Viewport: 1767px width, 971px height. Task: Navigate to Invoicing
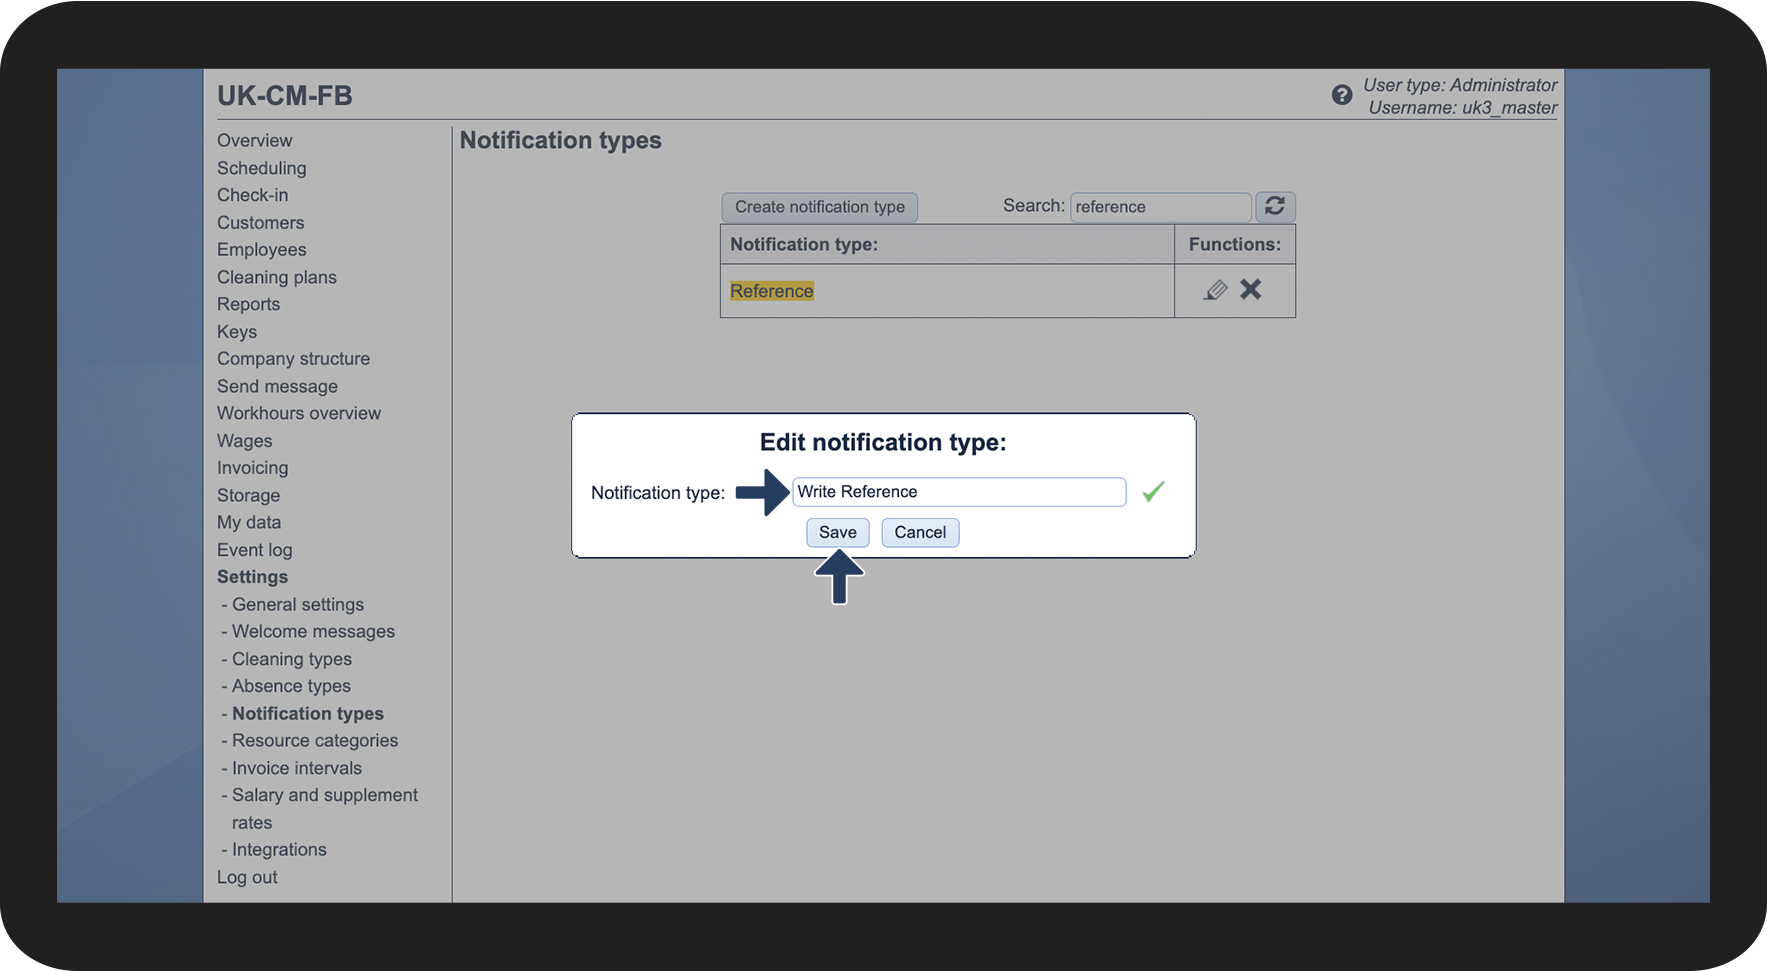[252, 468]
